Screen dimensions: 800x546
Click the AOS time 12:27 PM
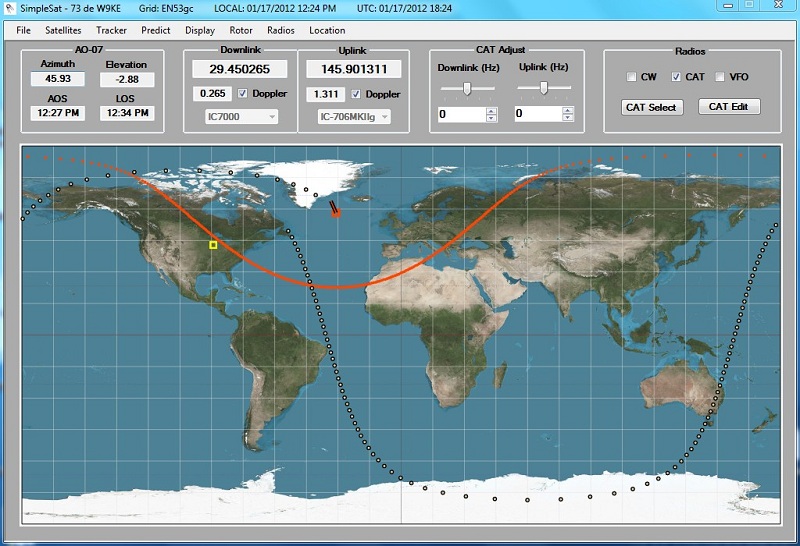[58, 113]
